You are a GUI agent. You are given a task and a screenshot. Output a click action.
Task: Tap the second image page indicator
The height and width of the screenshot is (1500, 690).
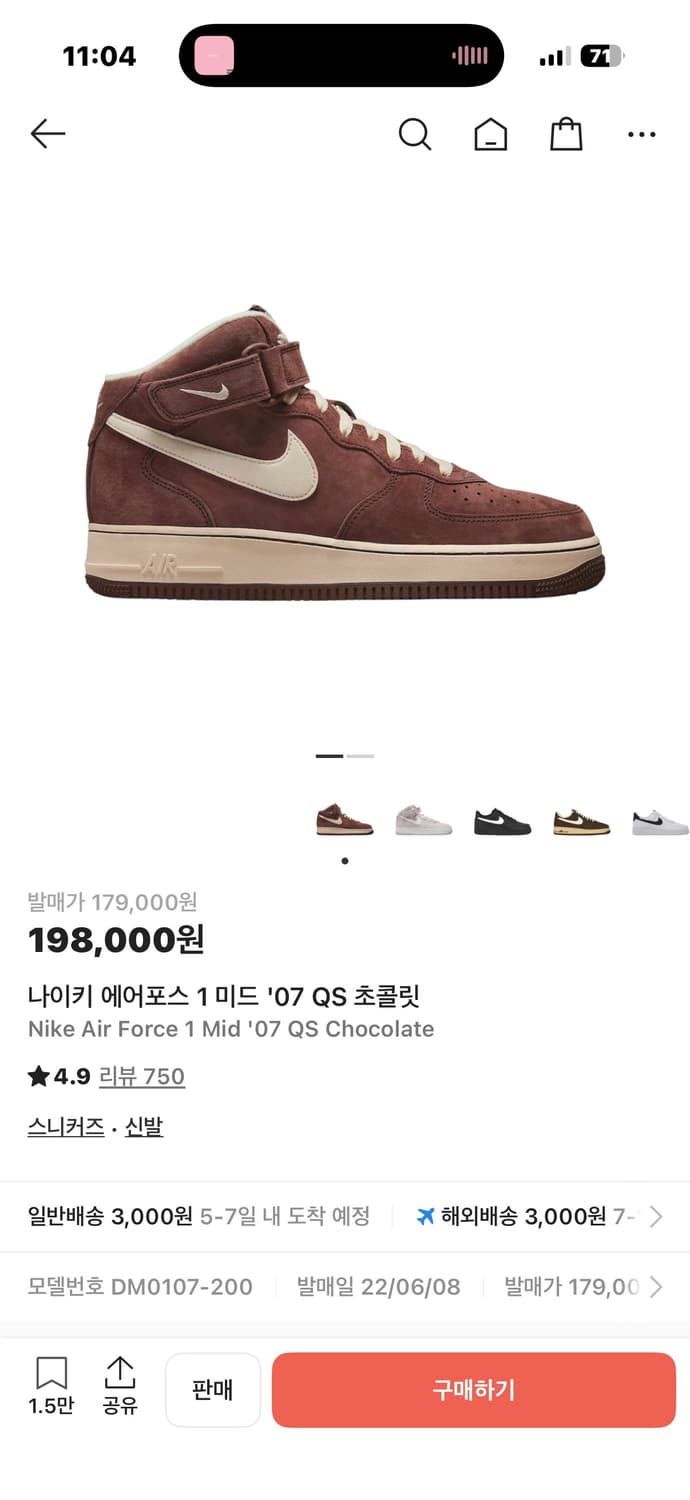pyautogui.click(x=360, y=756)
